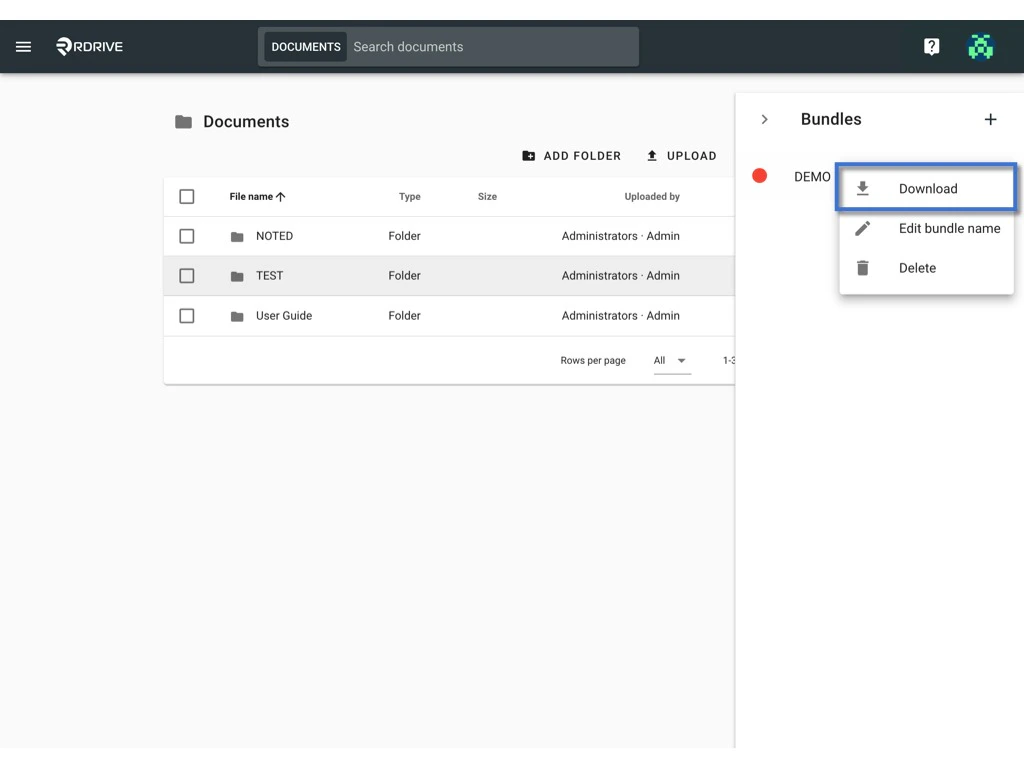Click the DOCUMENTS search scope button

pyautogui.click(x=306, y=46)
